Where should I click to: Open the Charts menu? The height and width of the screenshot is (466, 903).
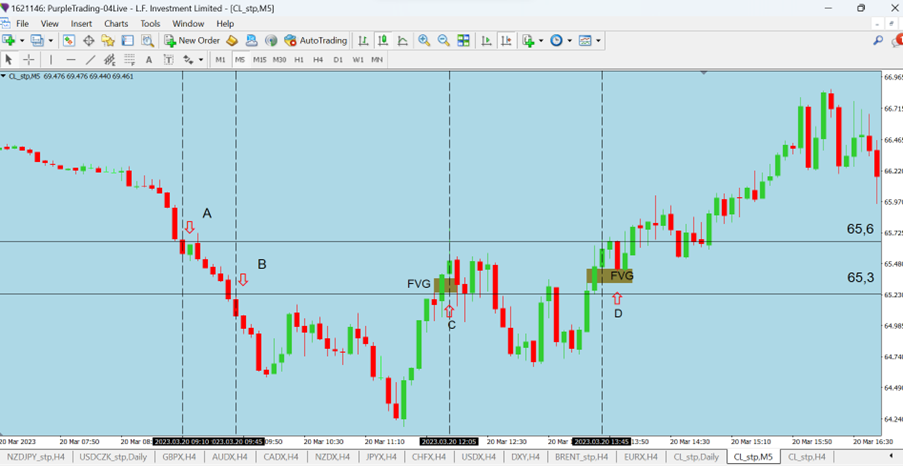116,23
